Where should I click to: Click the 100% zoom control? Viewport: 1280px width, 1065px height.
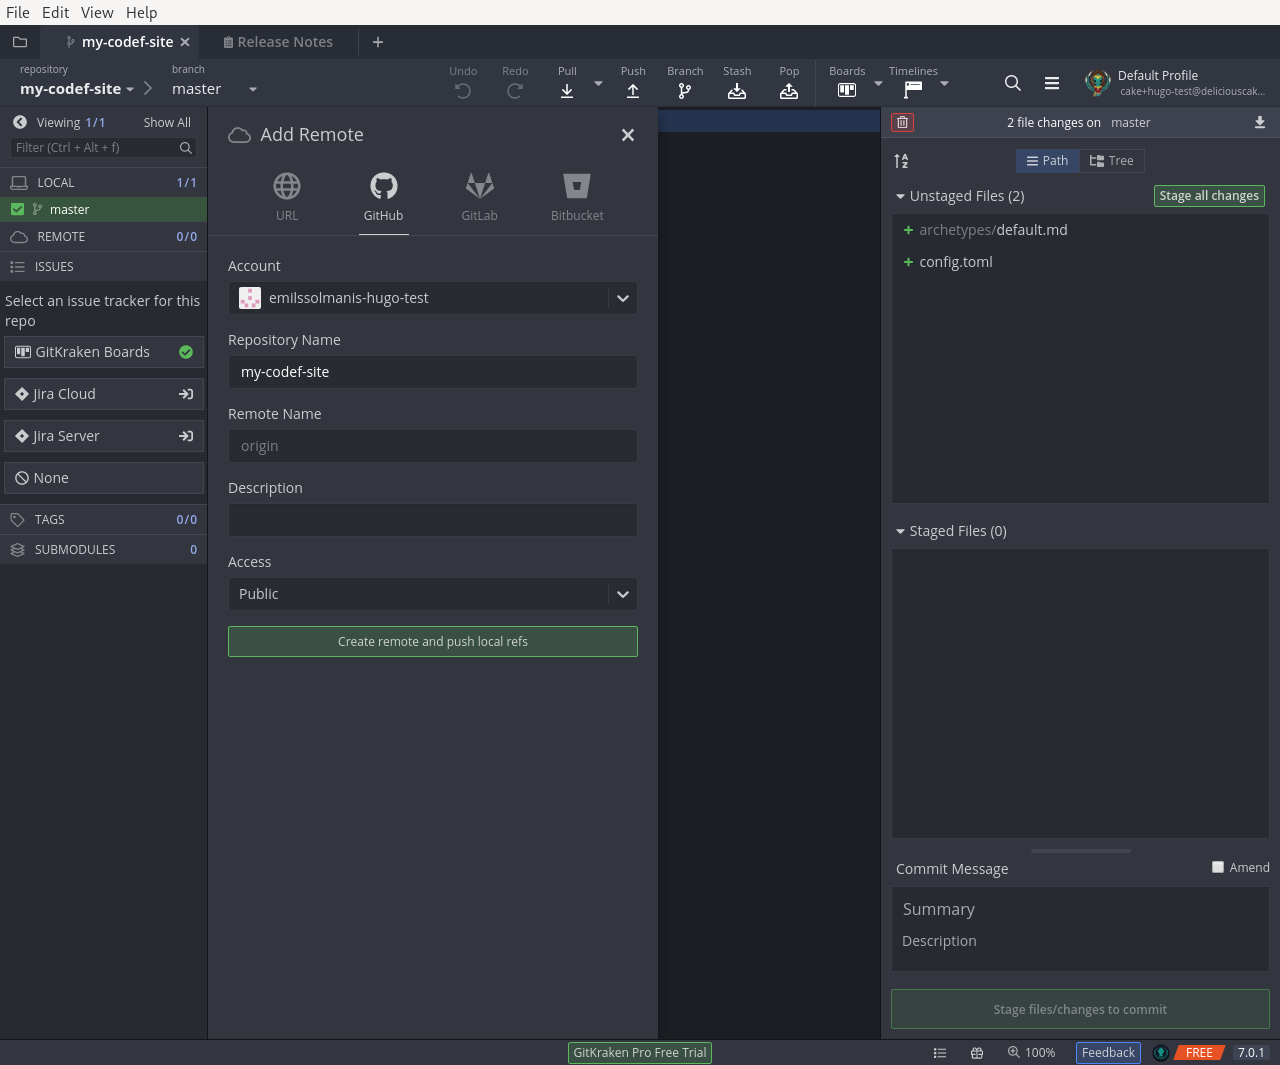click(1031, 1052)
